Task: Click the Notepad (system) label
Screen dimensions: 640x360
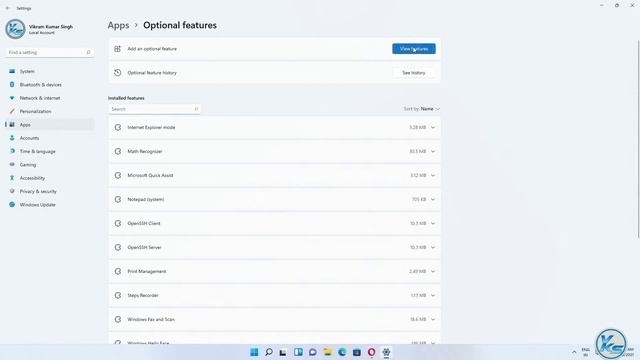Action: [146, 200]
